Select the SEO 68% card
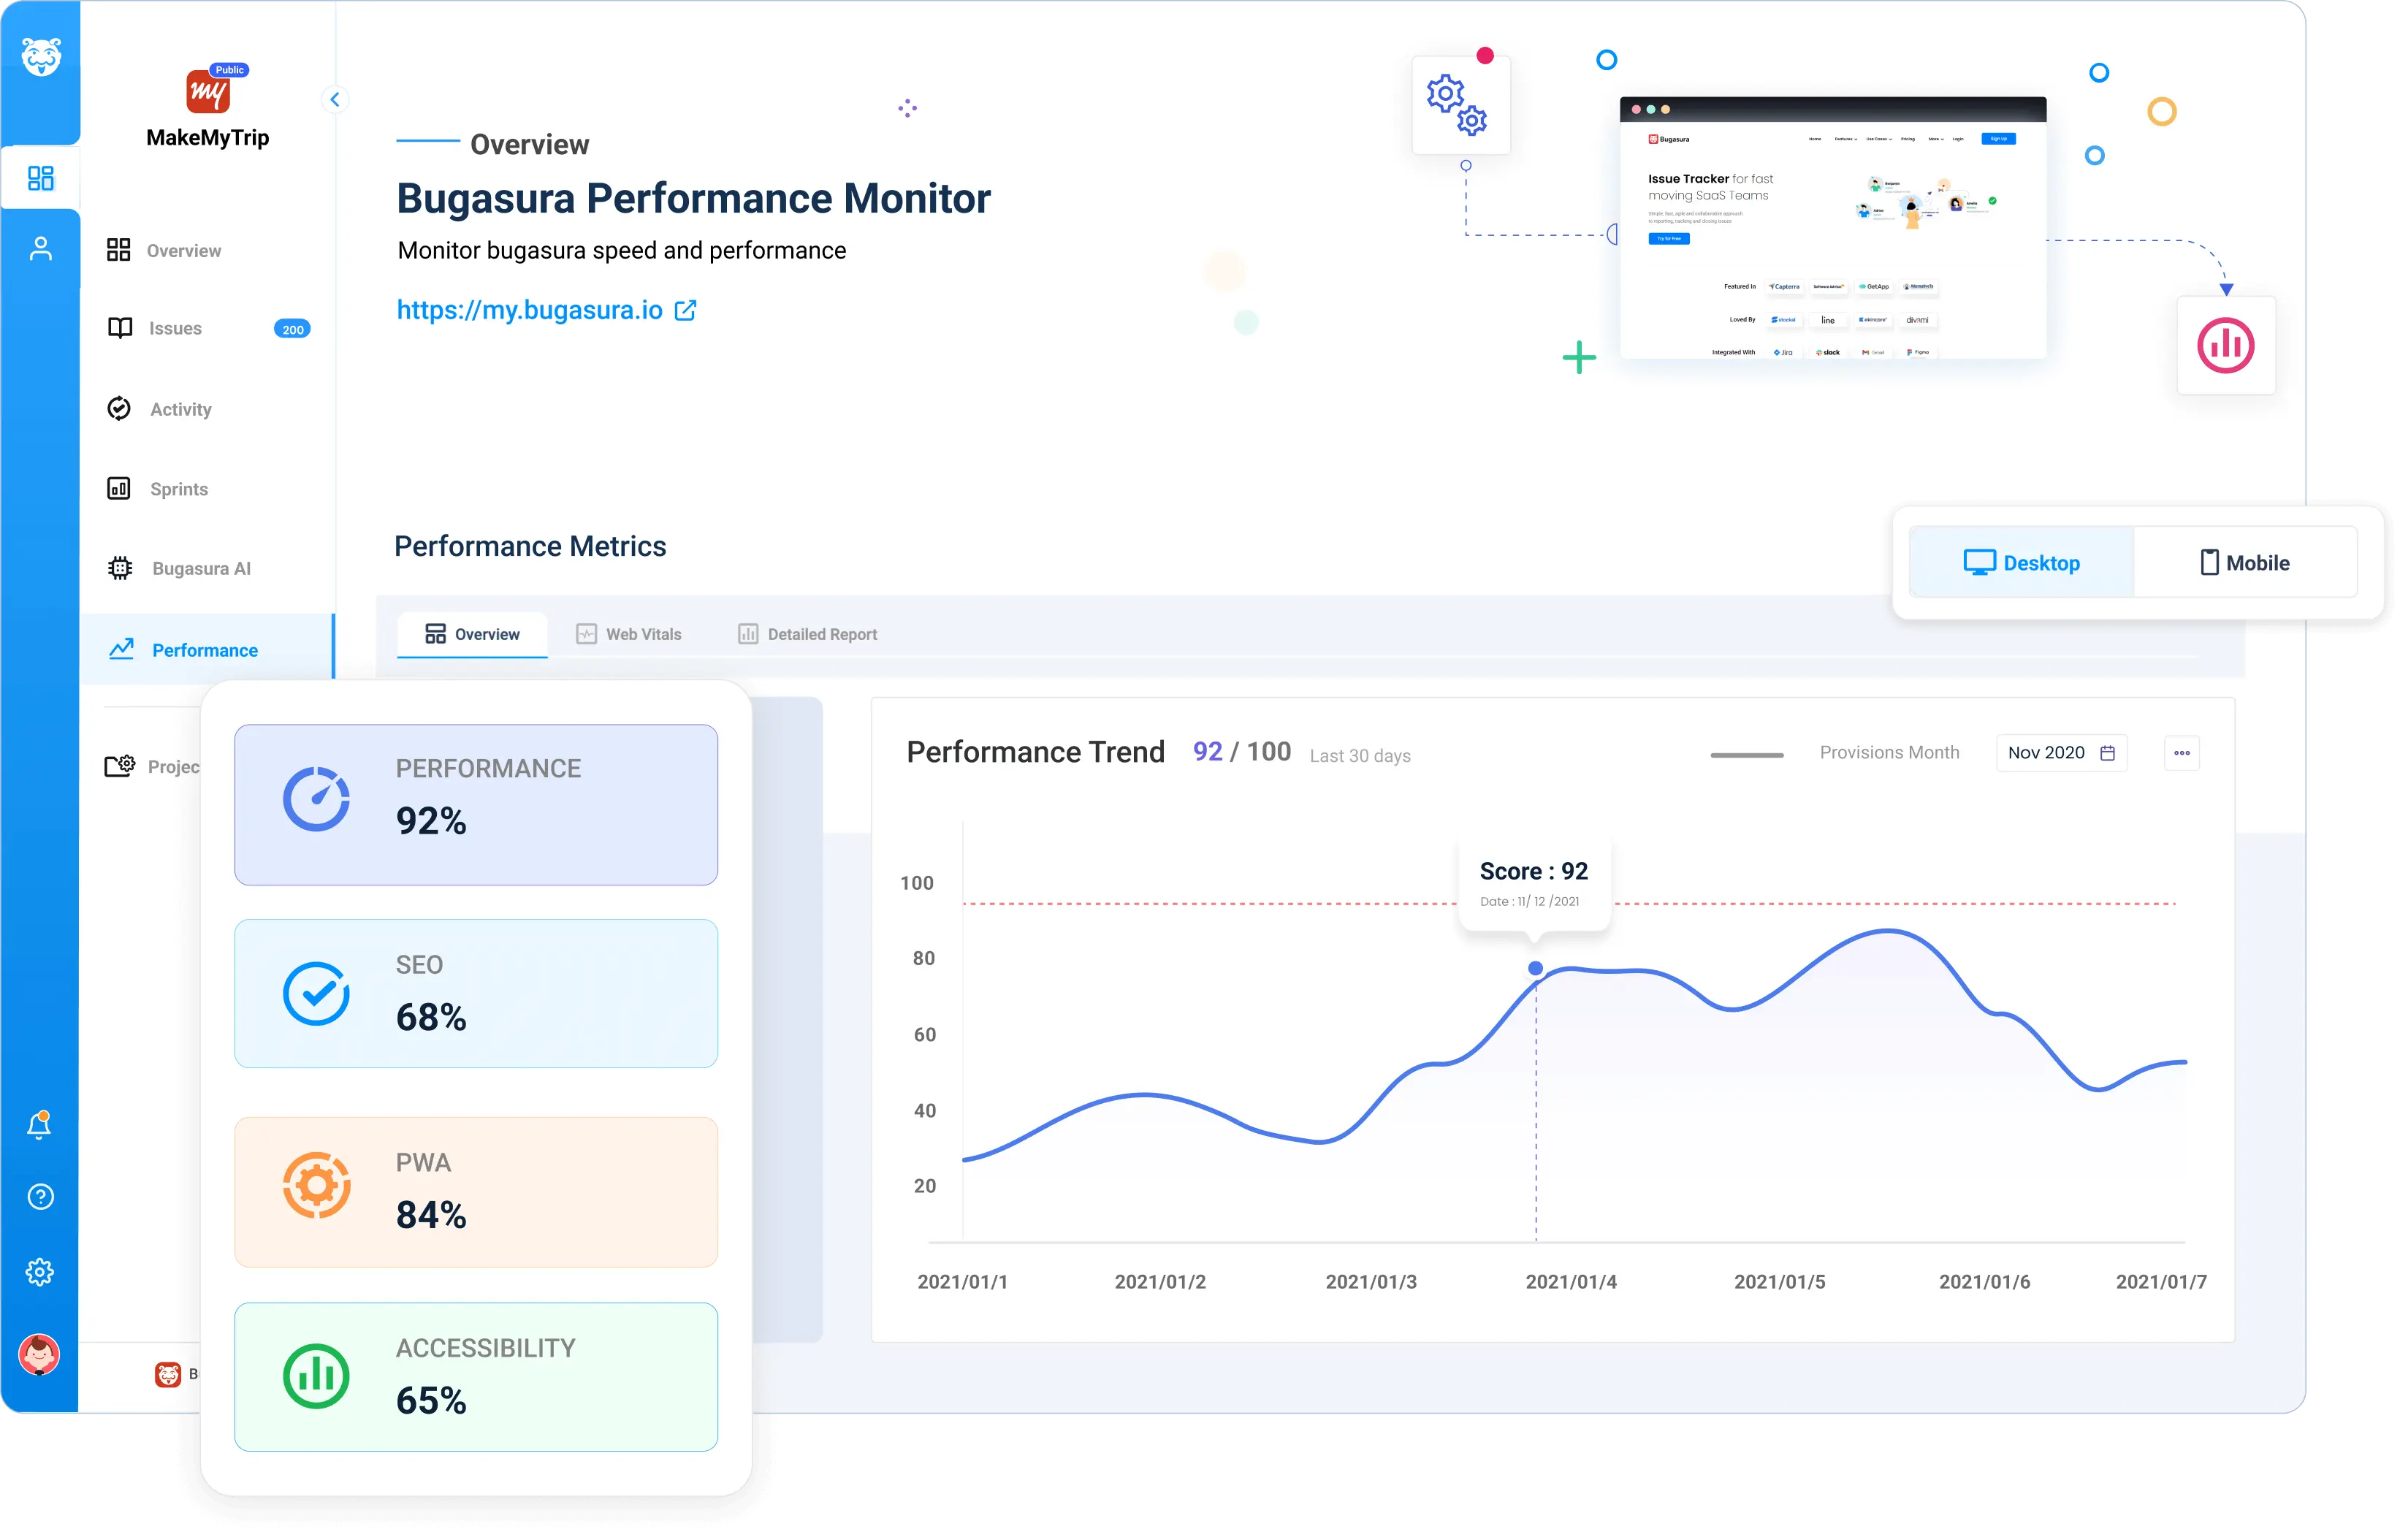This screenshot has width=2400, height=1540. click(476, 993)
